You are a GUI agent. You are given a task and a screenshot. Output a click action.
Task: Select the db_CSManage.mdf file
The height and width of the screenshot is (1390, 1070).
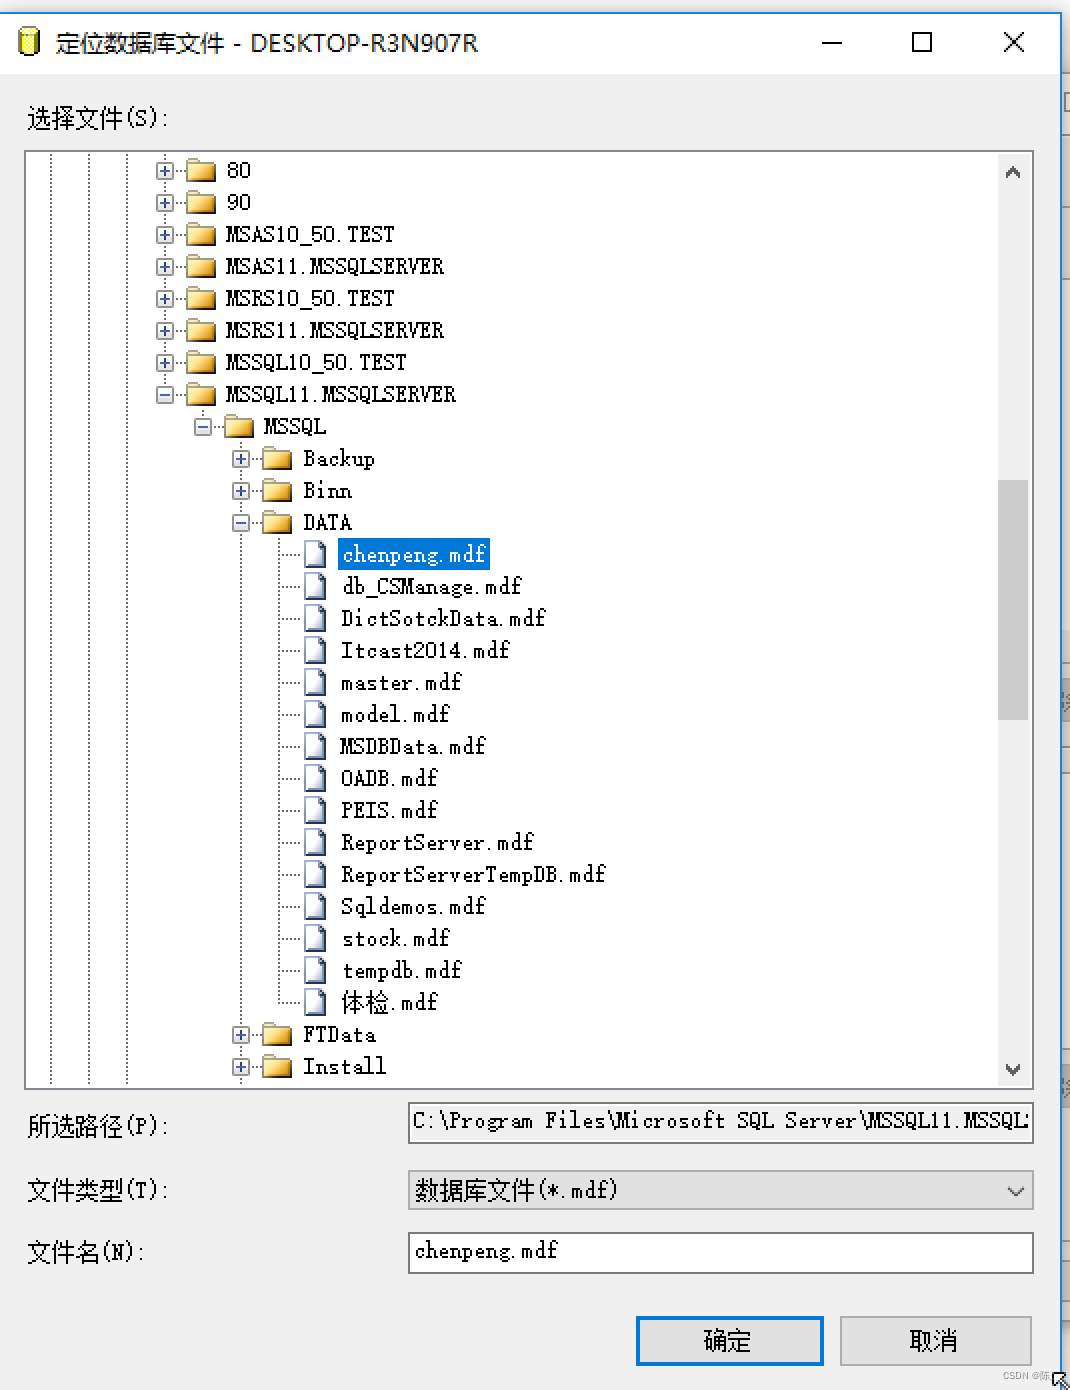431,586
